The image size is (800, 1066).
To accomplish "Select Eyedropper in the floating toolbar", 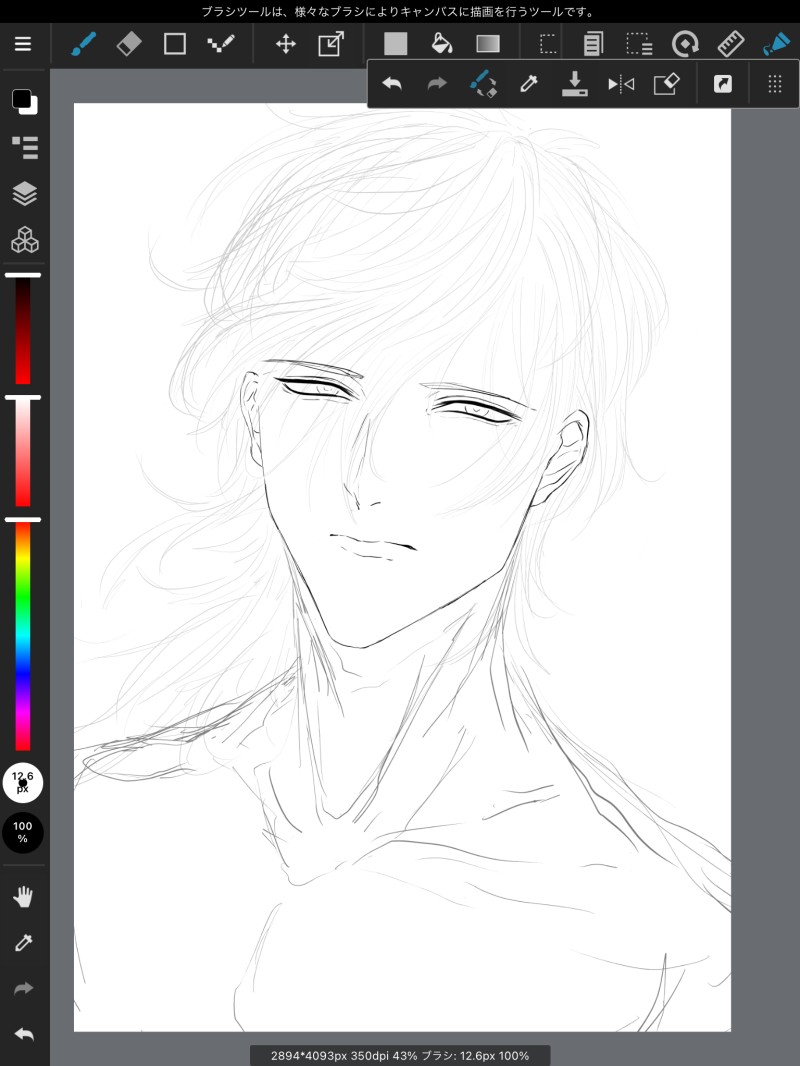I will click(x=529, y=84).
